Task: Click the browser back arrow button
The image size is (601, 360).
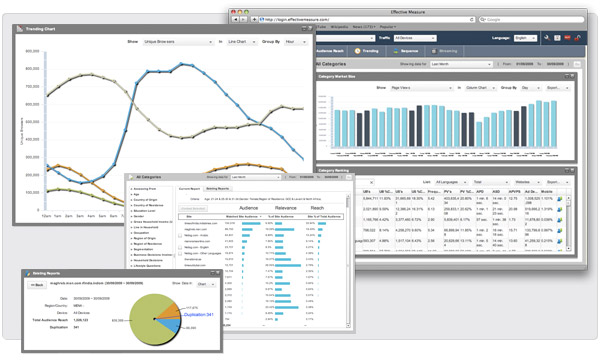Action: click(235, 19)
